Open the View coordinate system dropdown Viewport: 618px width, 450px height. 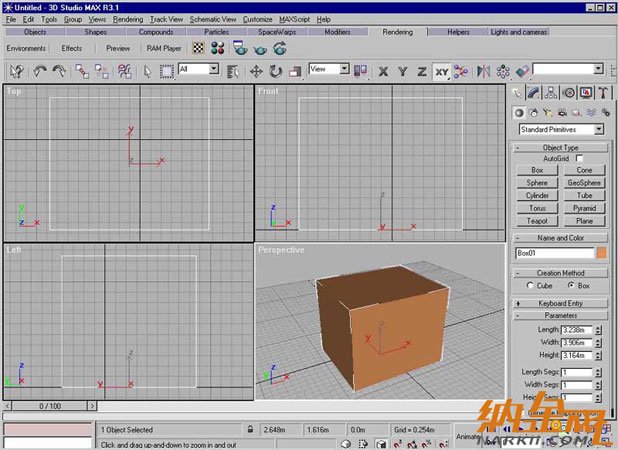(329, 69)
